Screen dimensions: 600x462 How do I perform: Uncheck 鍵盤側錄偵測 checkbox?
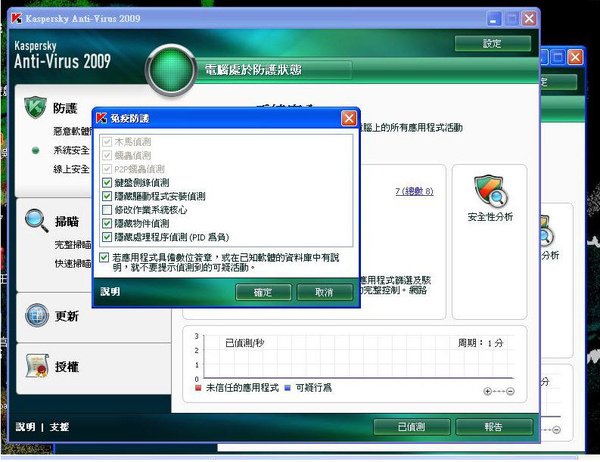pyautogui.click(x=107, y=183)
